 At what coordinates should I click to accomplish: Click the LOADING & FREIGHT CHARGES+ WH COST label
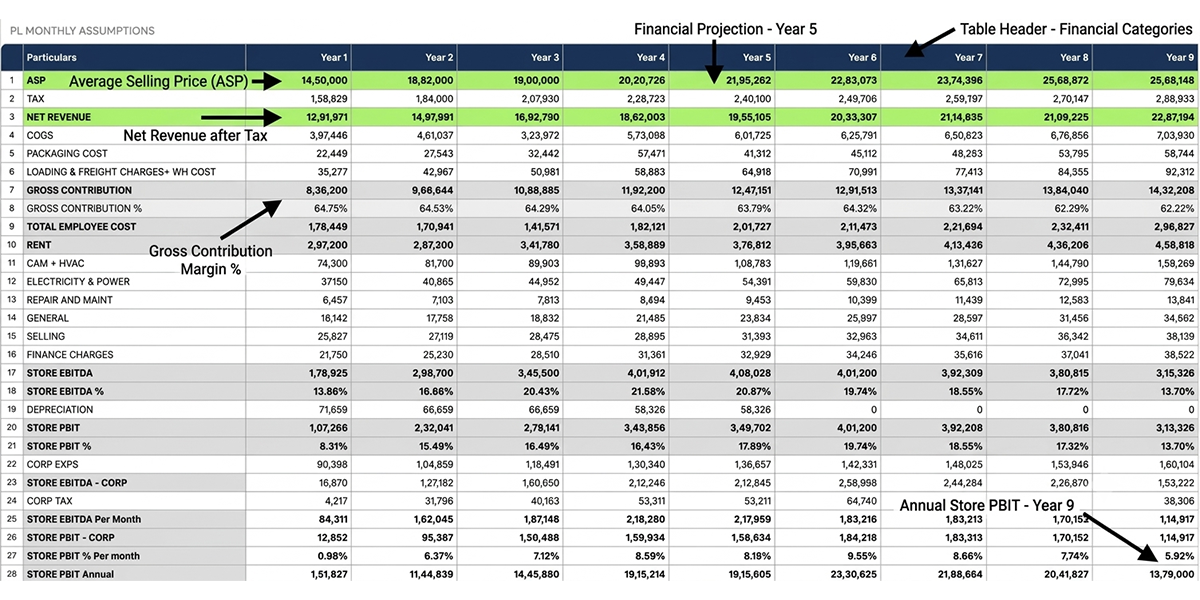121,172
